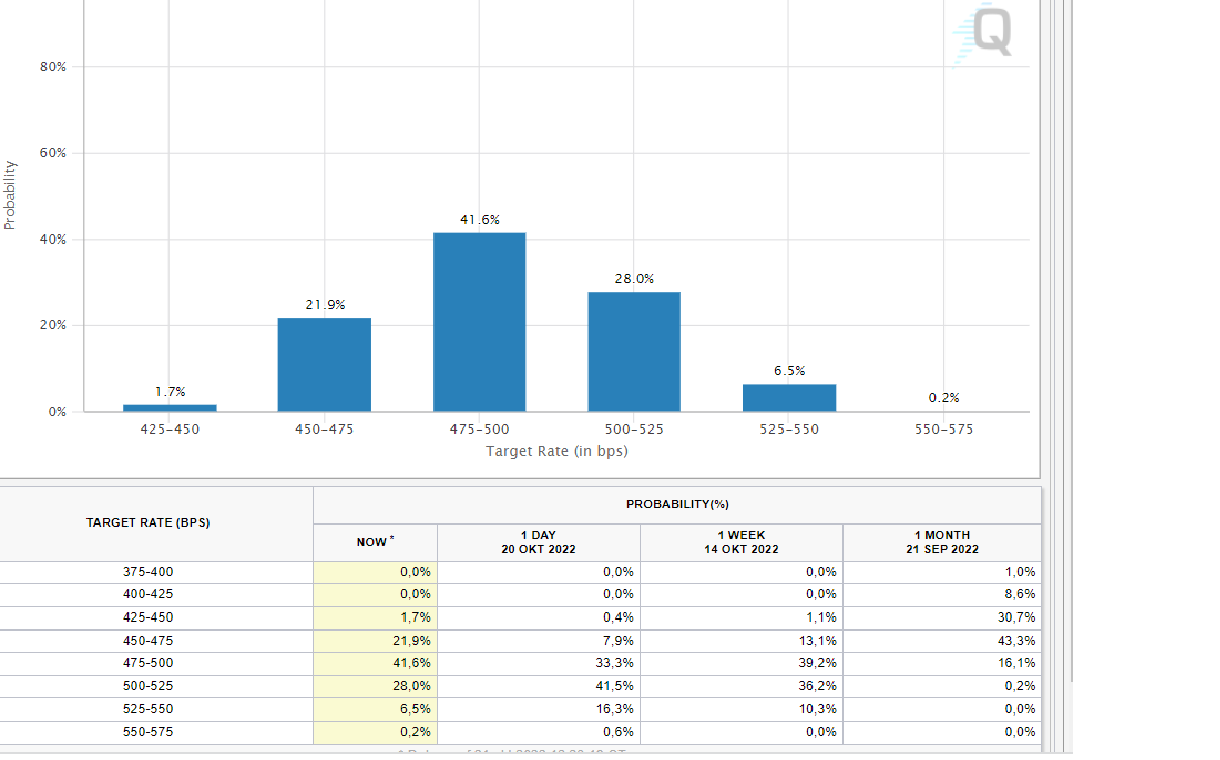Viewport: 1220px width, 760px height.
Task: Select the 525-550 bar showing 6.5%
Action: [789, 397]
